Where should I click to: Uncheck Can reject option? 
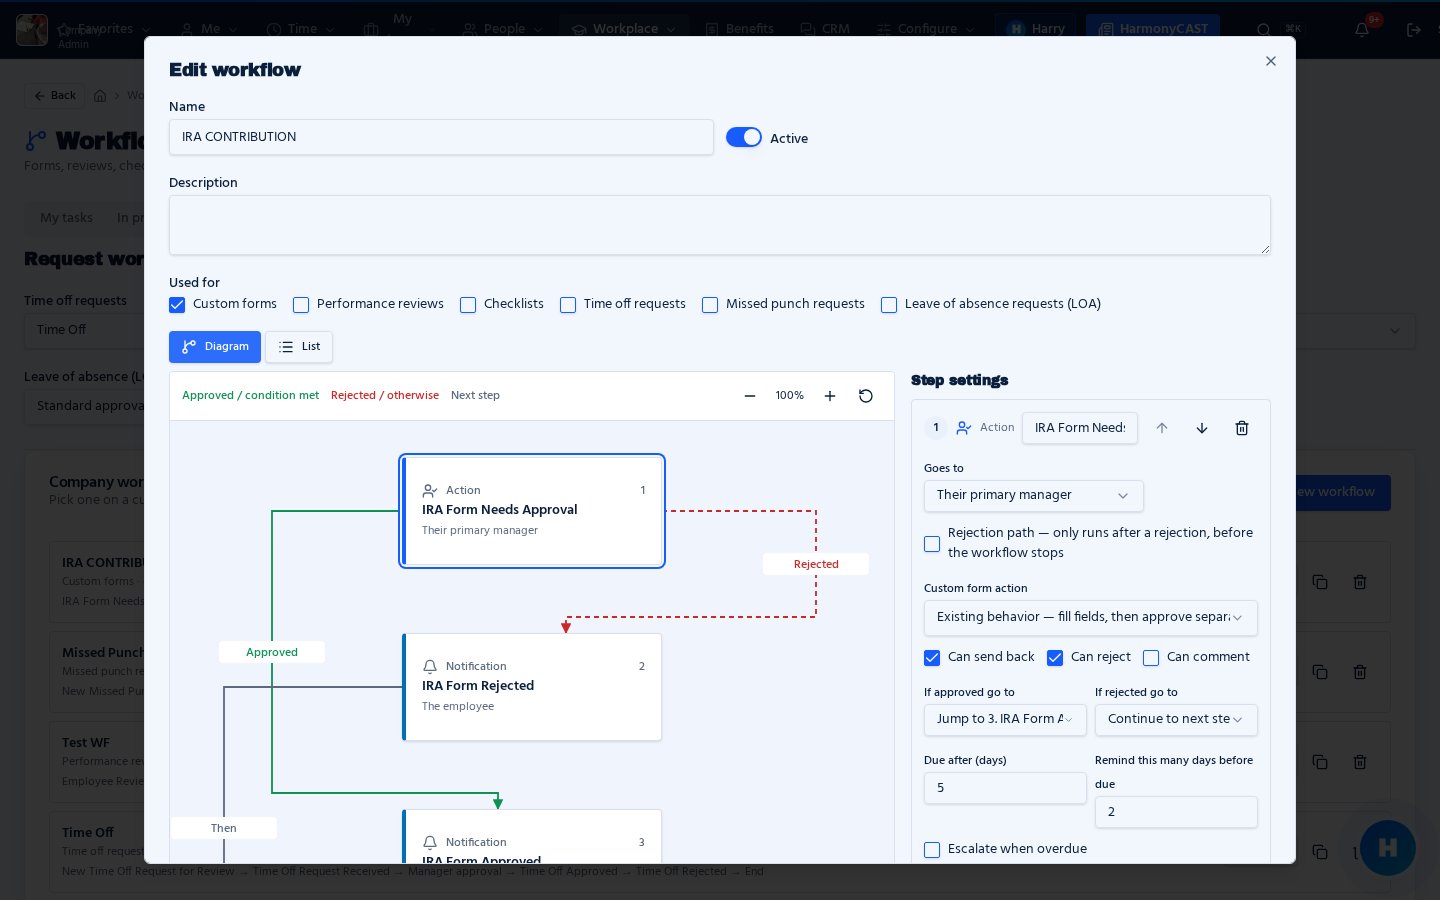1055,658
